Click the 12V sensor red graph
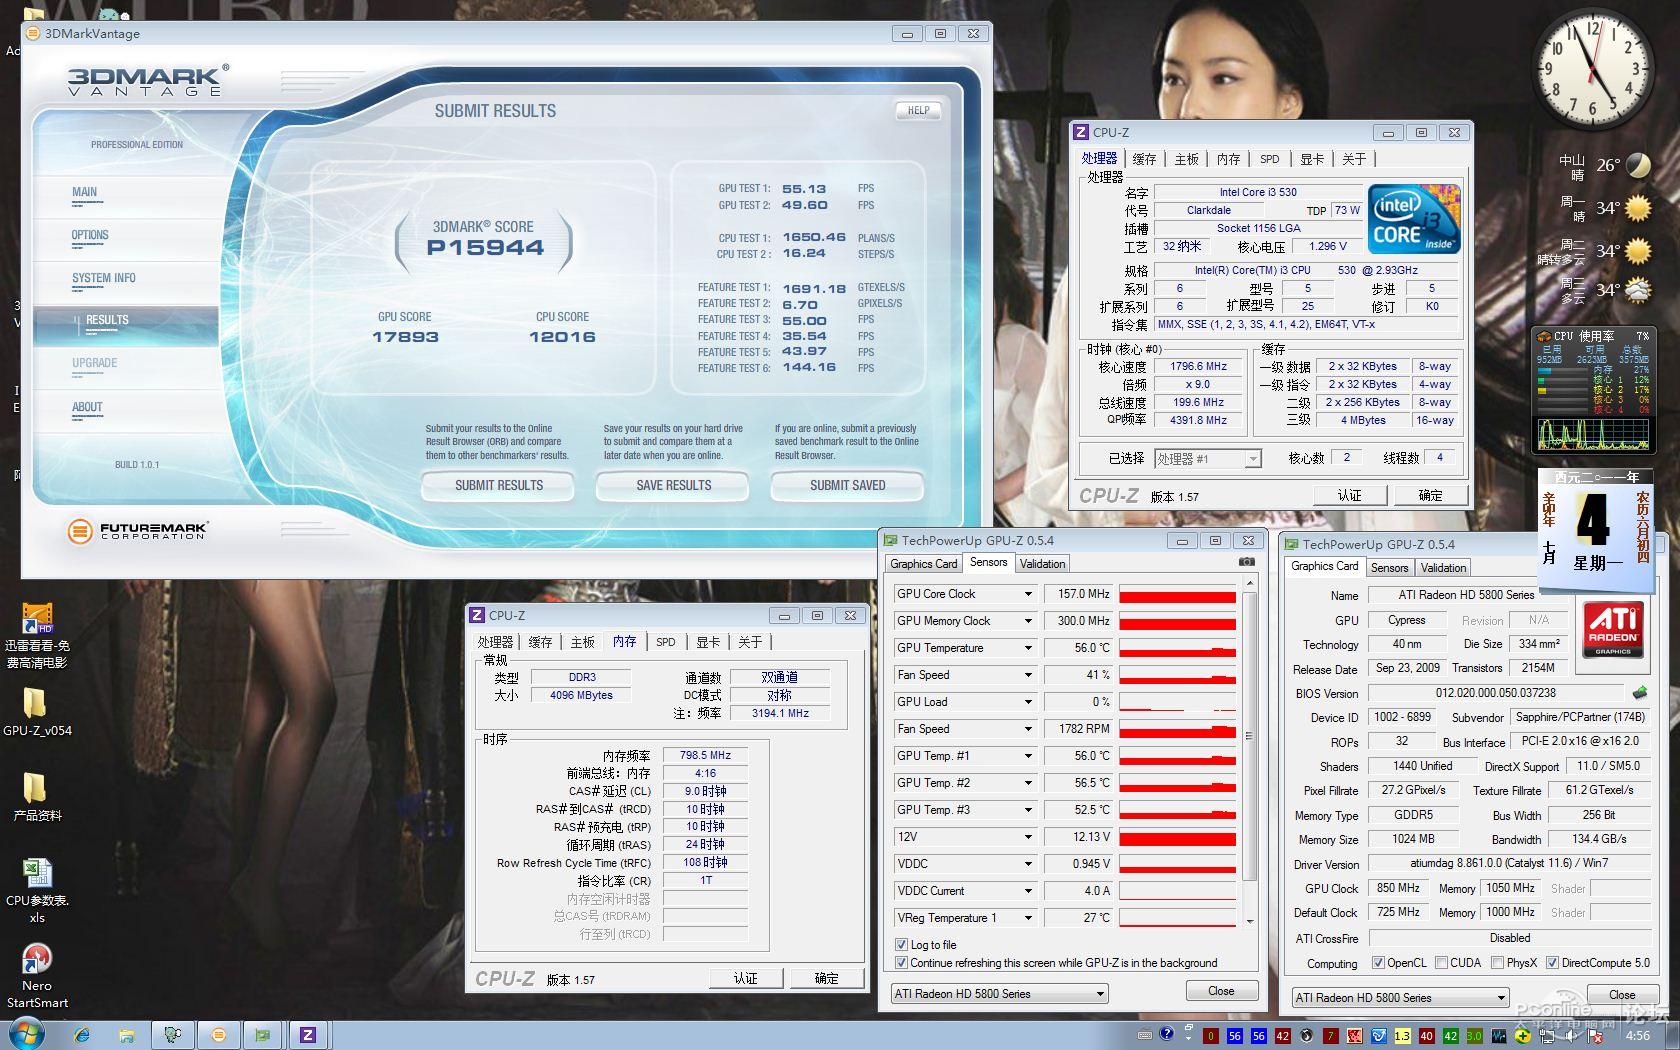 [x=1178, y=837]
